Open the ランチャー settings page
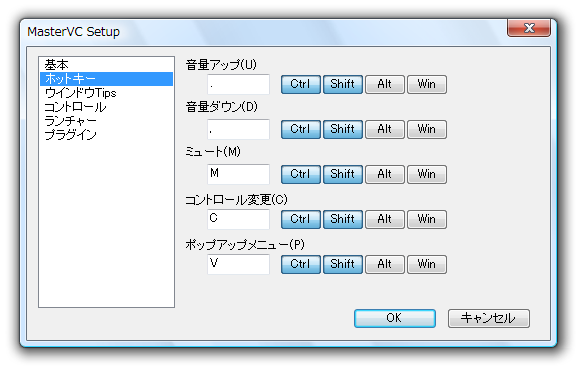This screenshot has height=368, width=579. tap(106, 121)
